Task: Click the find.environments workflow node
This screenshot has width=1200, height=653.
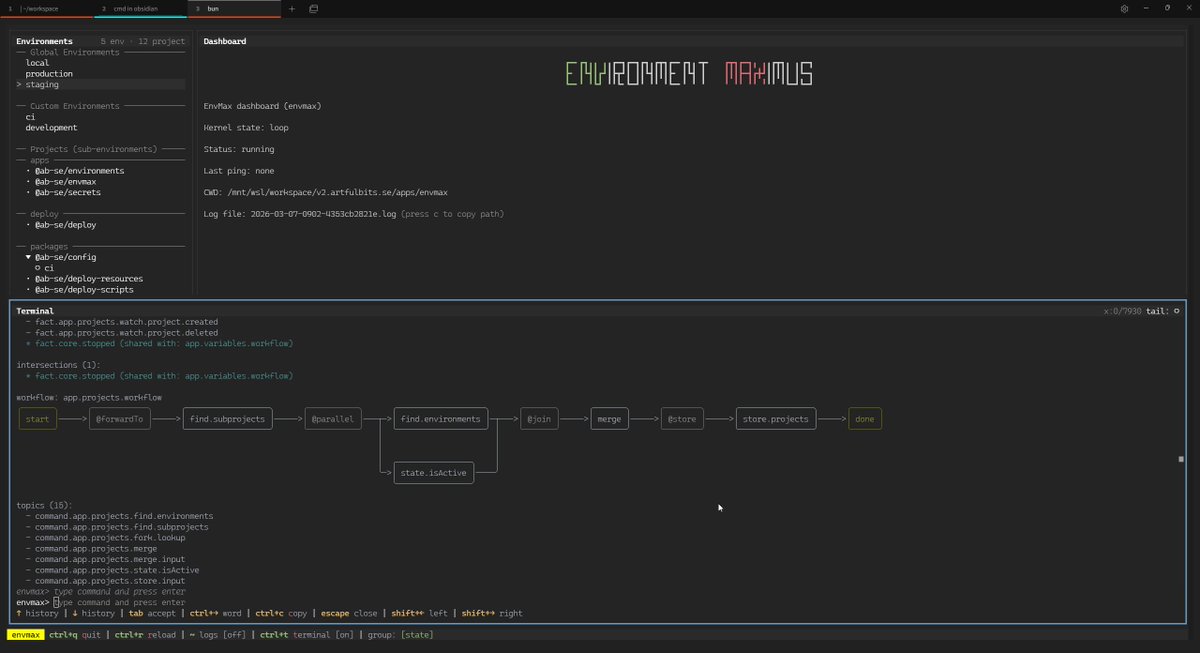Action: tap(440, 419)
